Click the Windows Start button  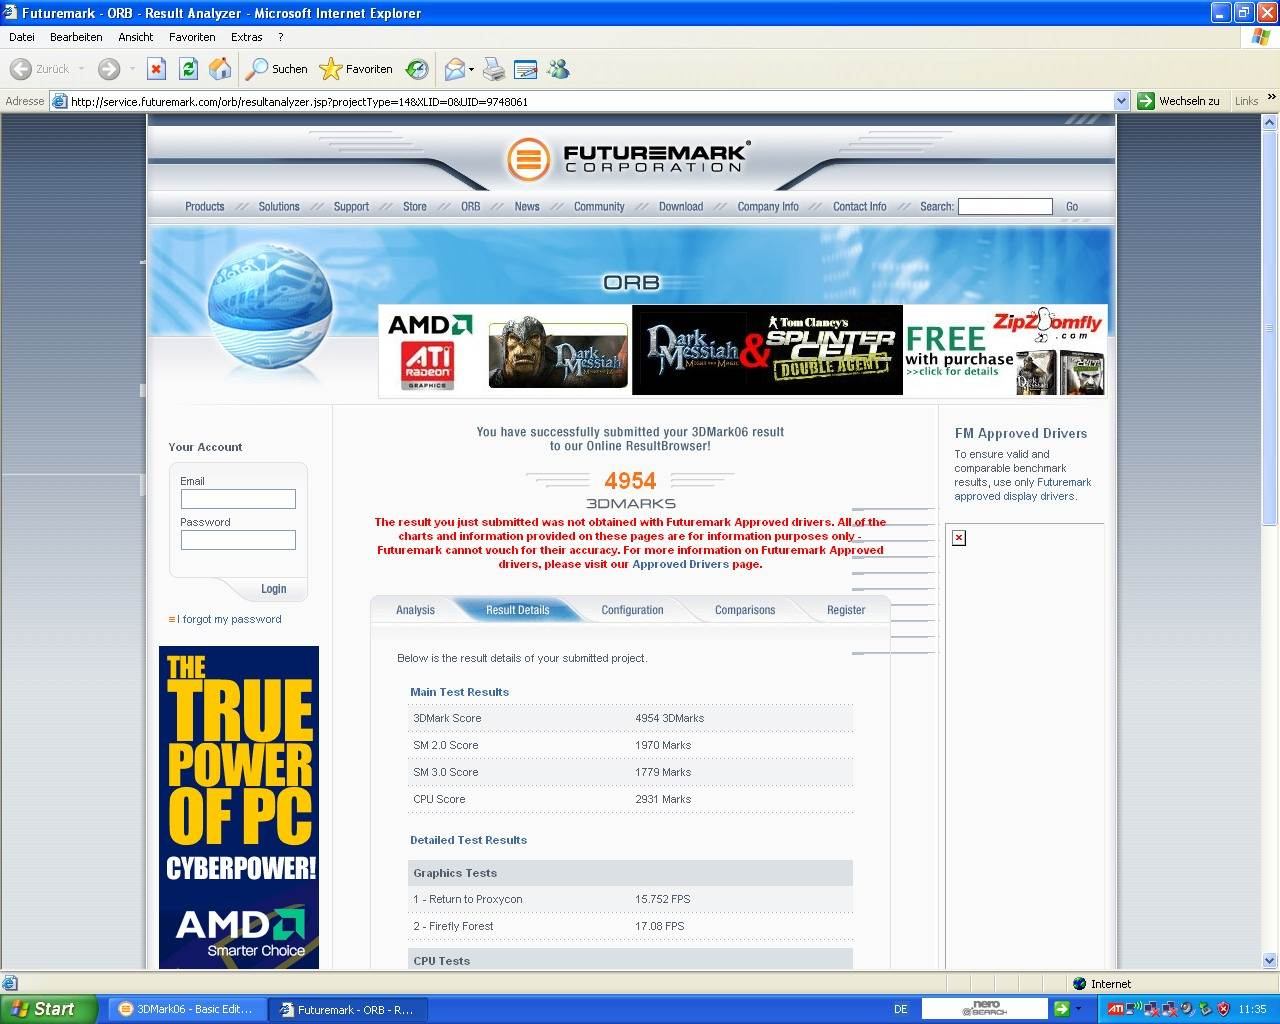(x=48, y=1009)
